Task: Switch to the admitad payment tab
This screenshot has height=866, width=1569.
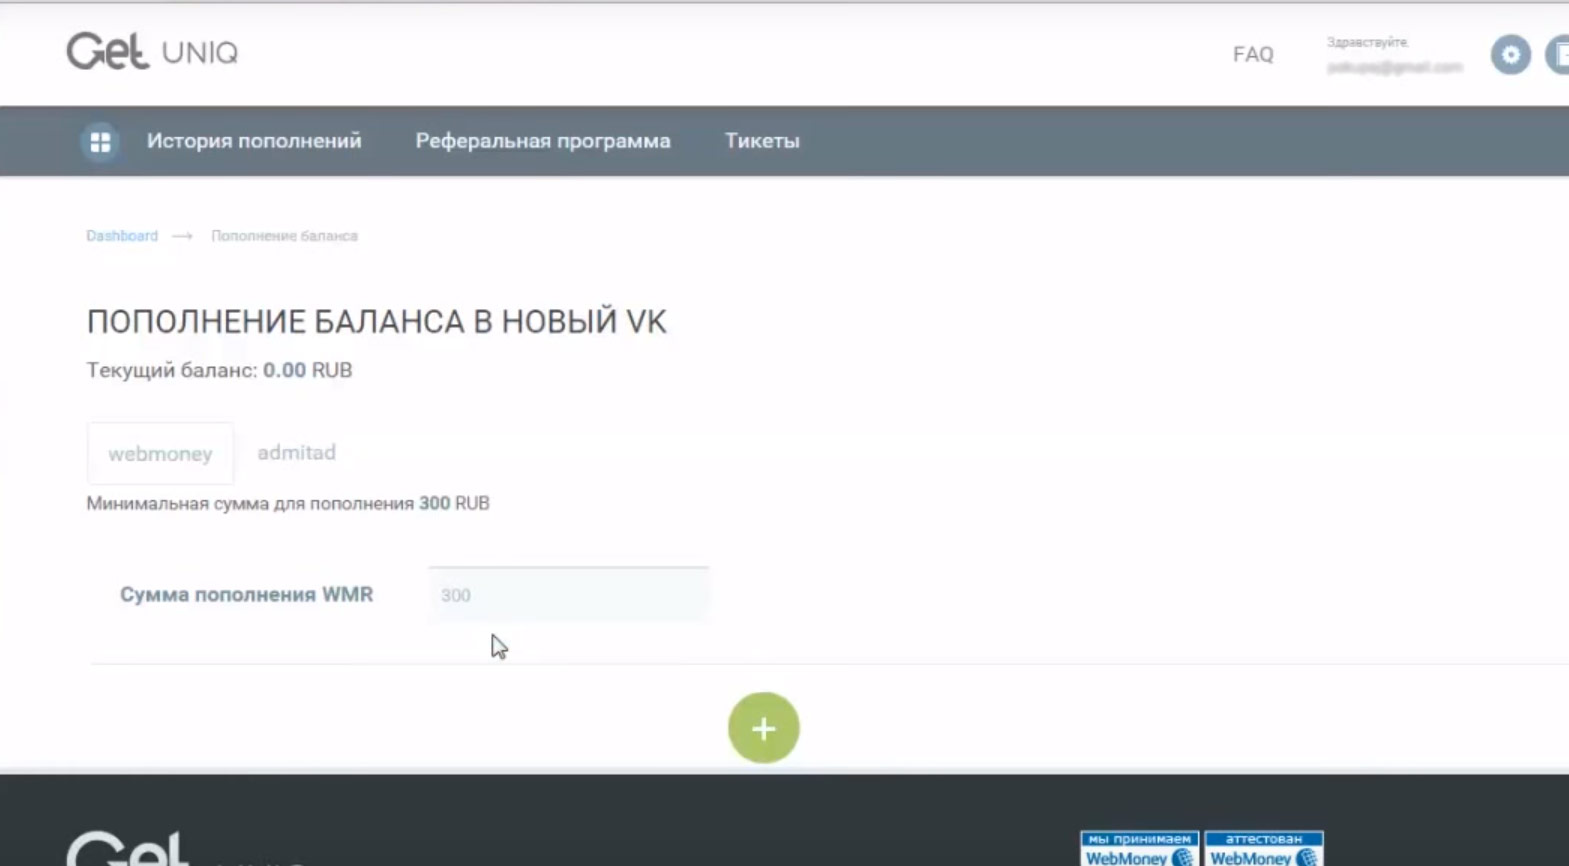Action: [x=296, y=453]
